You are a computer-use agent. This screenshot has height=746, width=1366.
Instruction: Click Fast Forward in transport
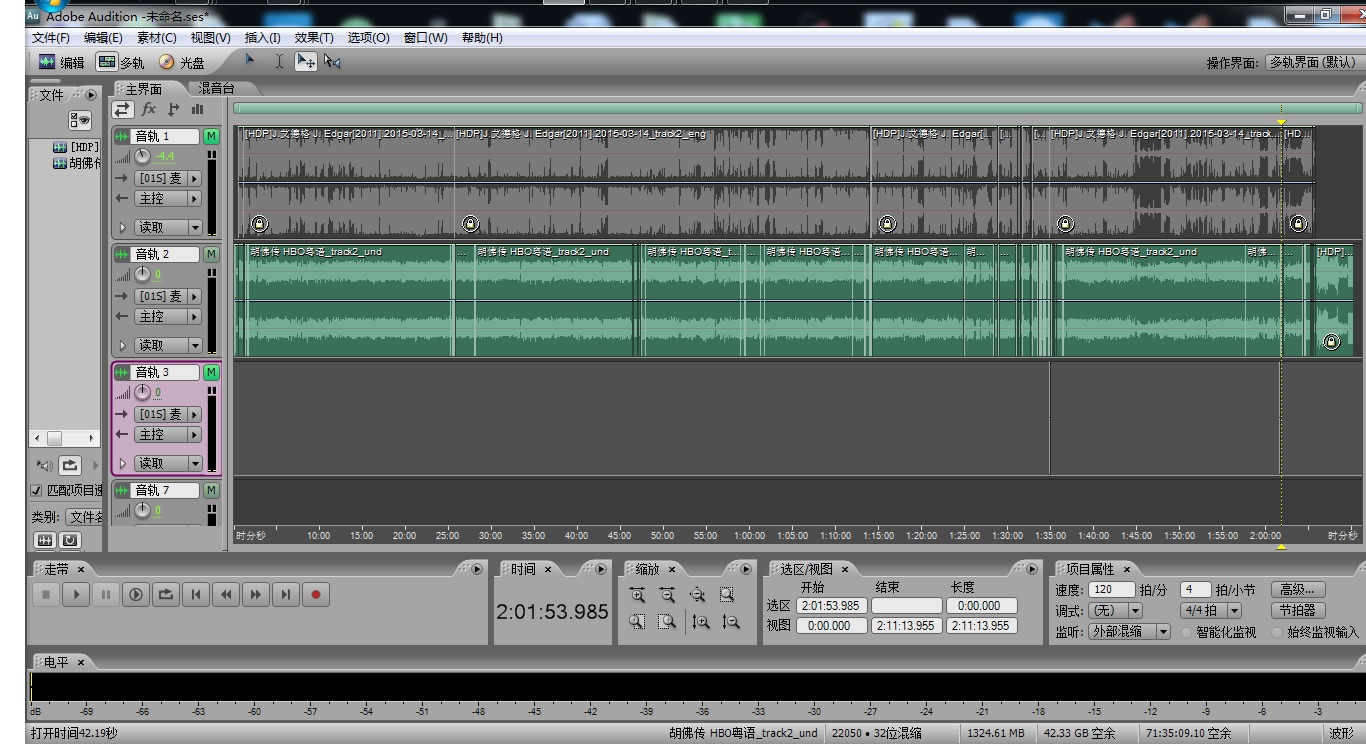click(256, 594)
